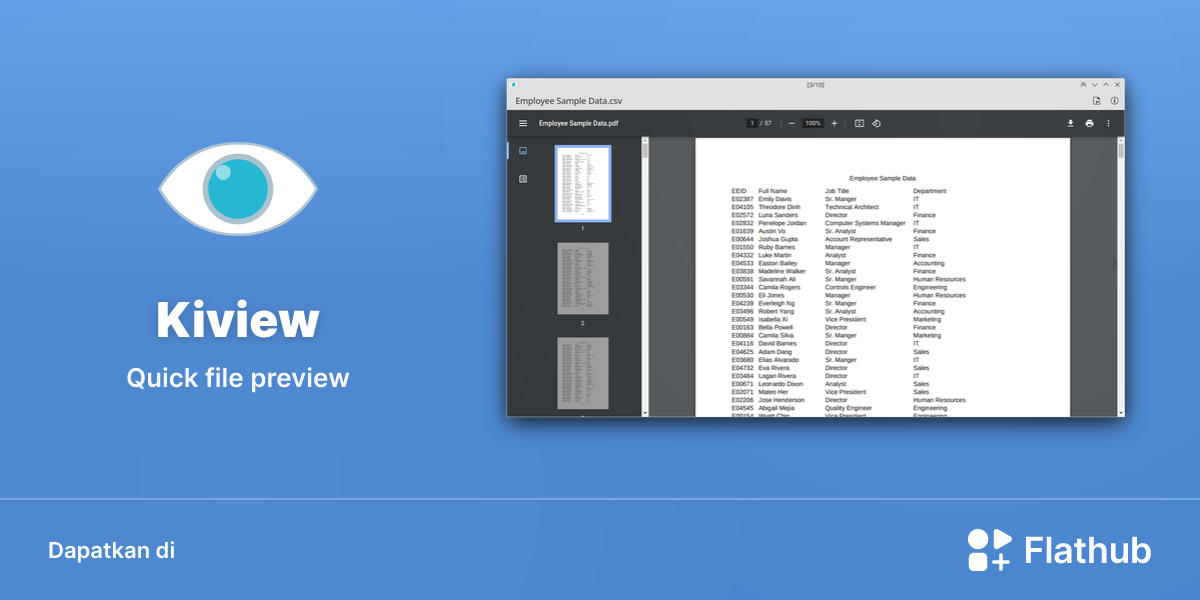This screenshot has height=600, width=1200.
Task: Zoom out with the minus button
Action: (792, 123)
